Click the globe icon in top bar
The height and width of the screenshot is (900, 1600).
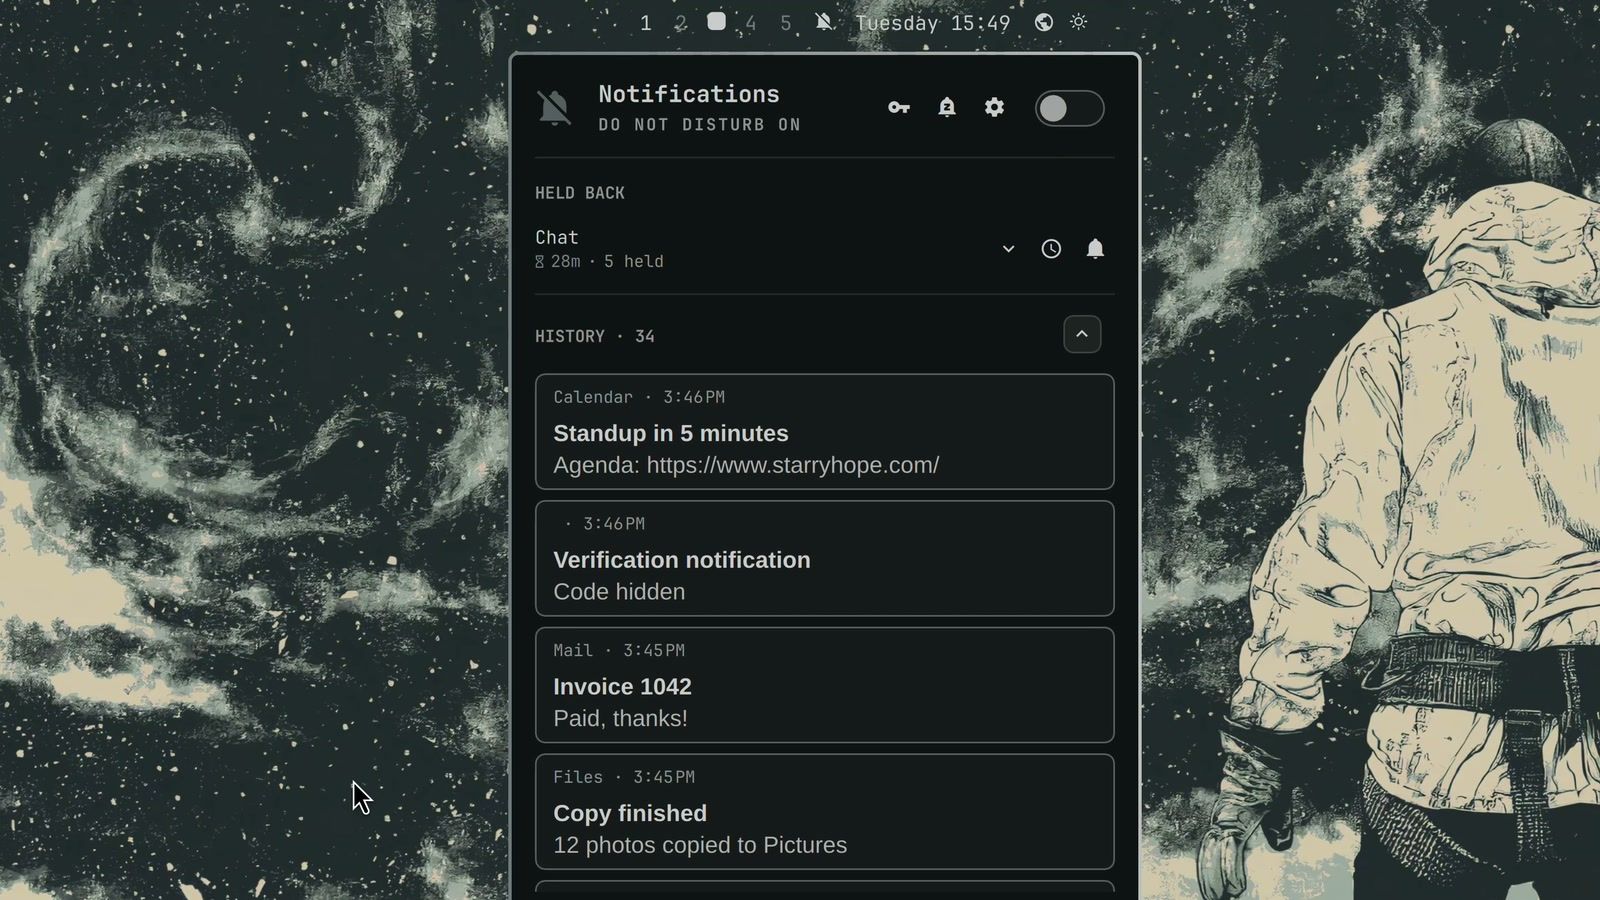point(1043,22)
